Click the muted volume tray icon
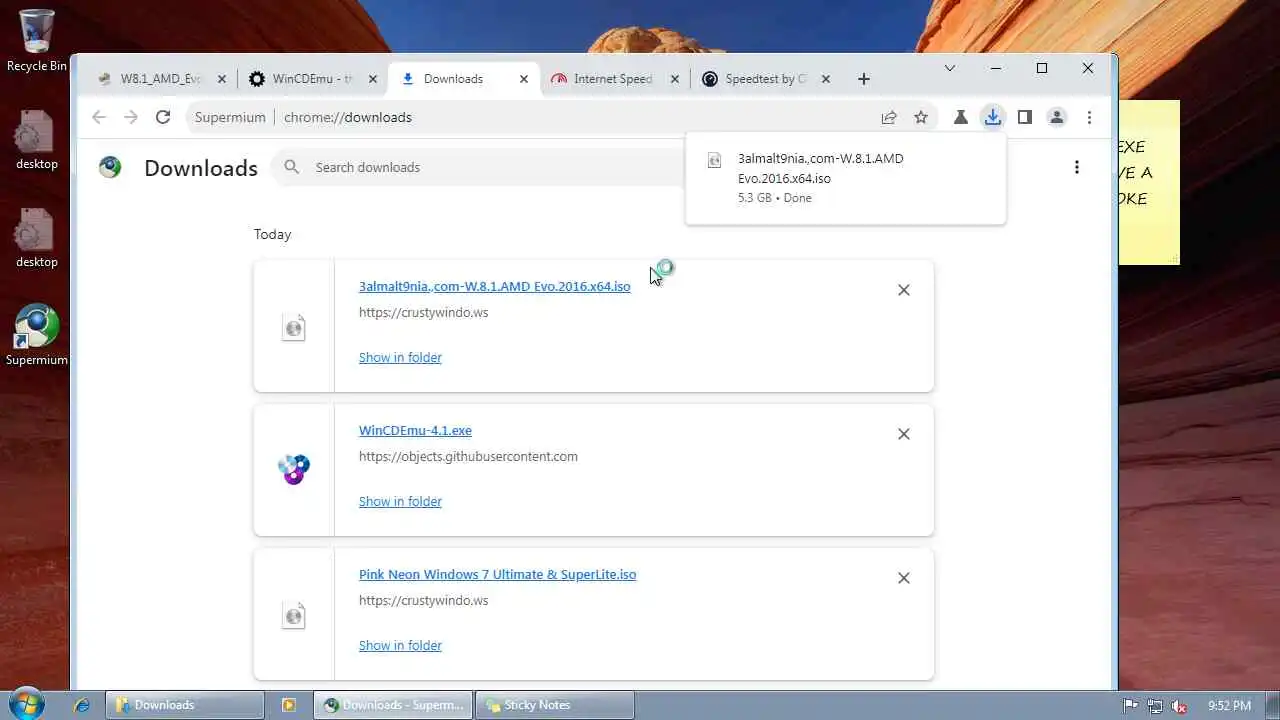The width and height of the screenshot is (1280, 720). [x=1180, y=705]
